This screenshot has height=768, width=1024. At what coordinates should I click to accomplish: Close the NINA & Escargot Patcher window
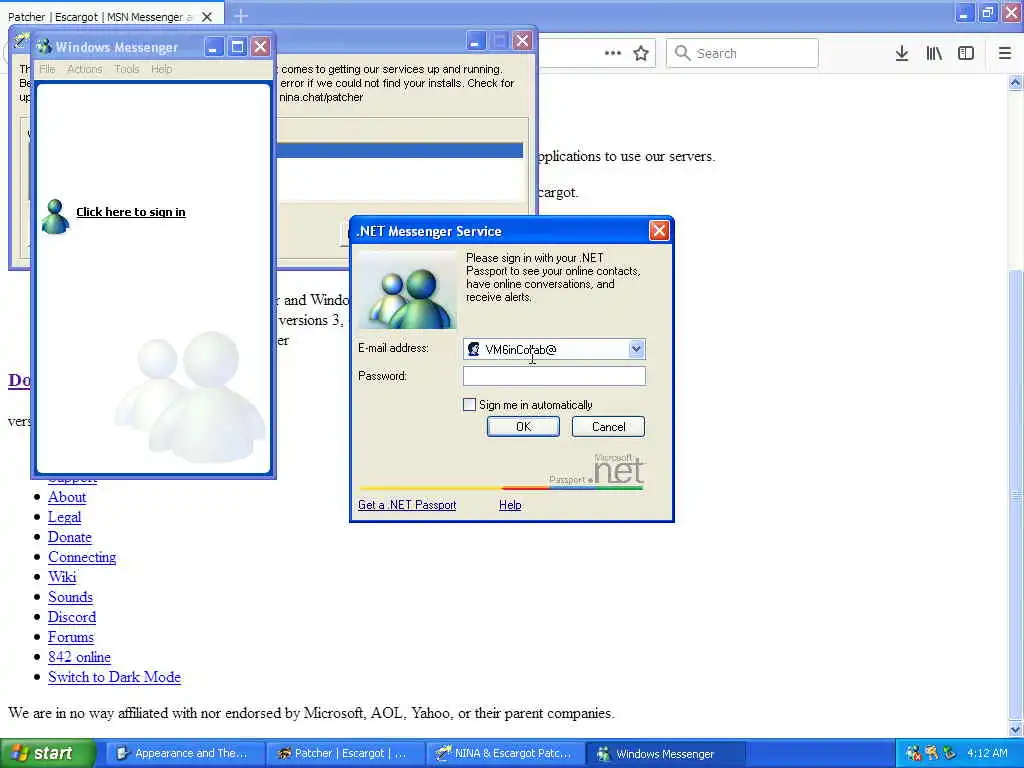click(522, 40)
